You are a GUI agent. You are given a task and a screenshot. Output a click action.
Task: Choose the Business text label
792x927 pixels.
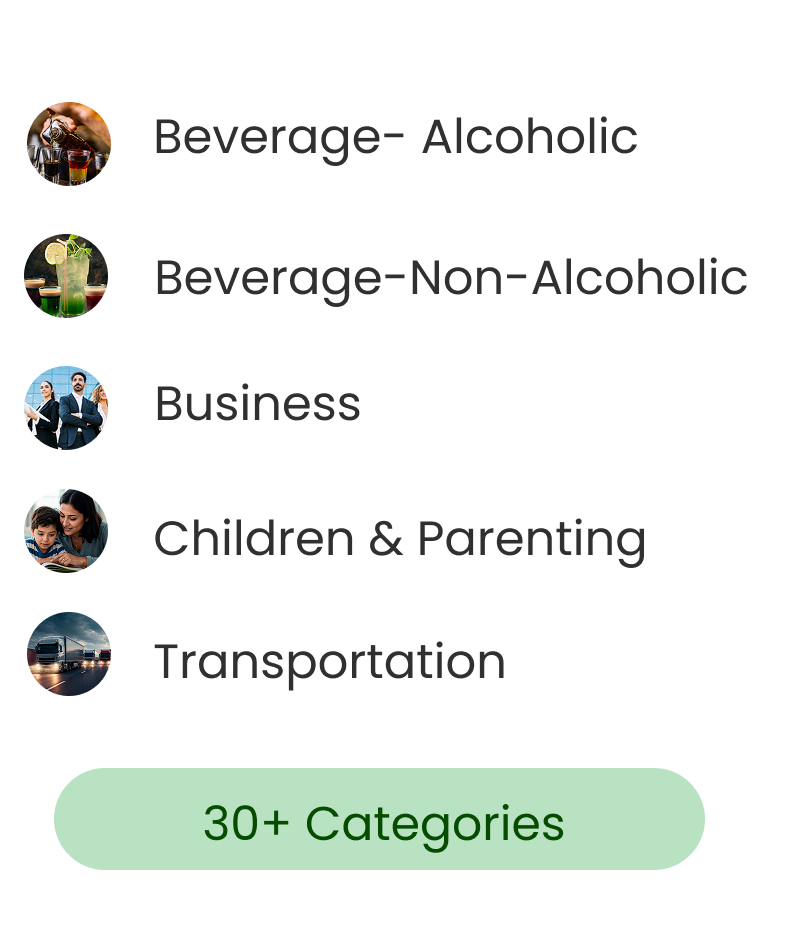[257, 404]
